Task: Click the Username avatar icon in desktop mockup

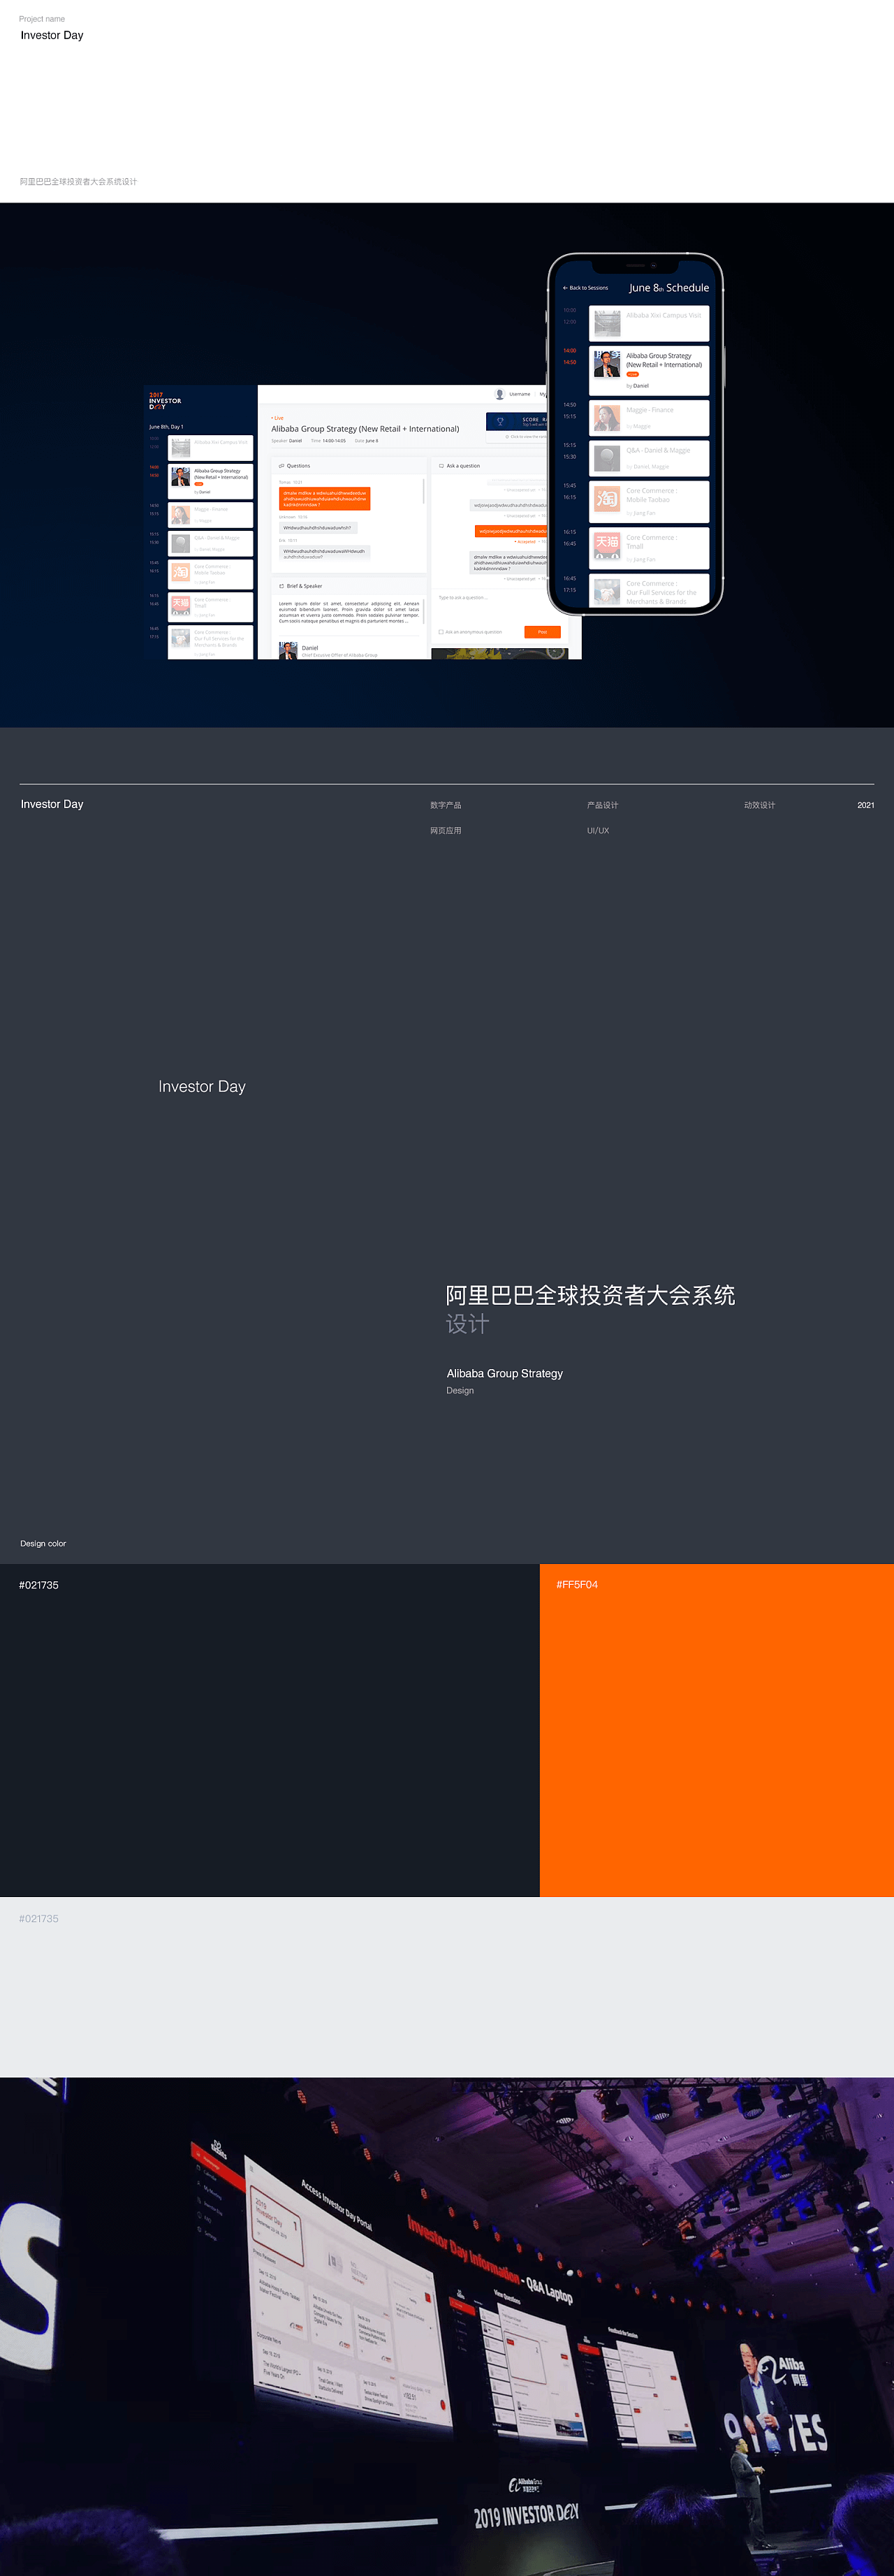Action: tap(500, 394)
